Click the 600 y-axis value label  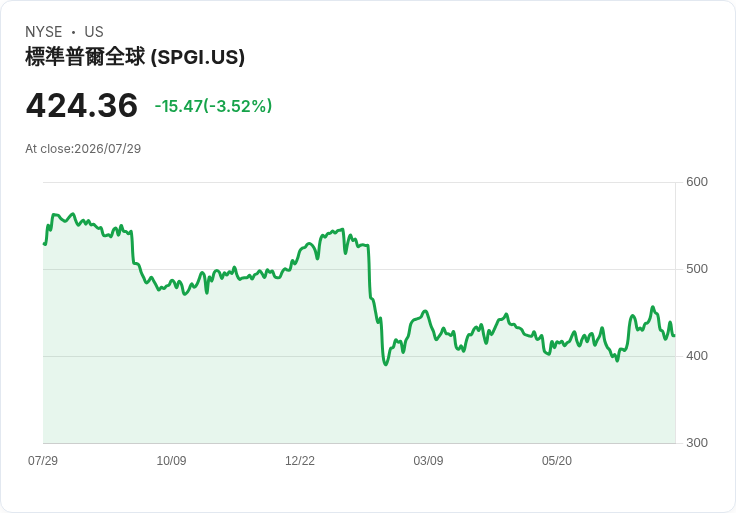click(697, 182)
